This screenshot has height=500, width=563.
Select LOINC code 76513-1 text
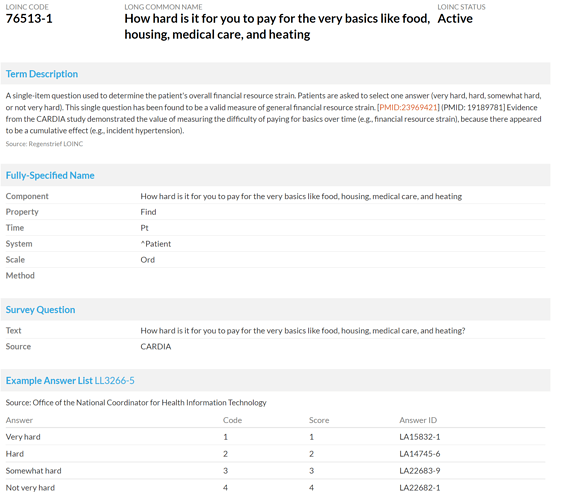[x=29, y=19]
